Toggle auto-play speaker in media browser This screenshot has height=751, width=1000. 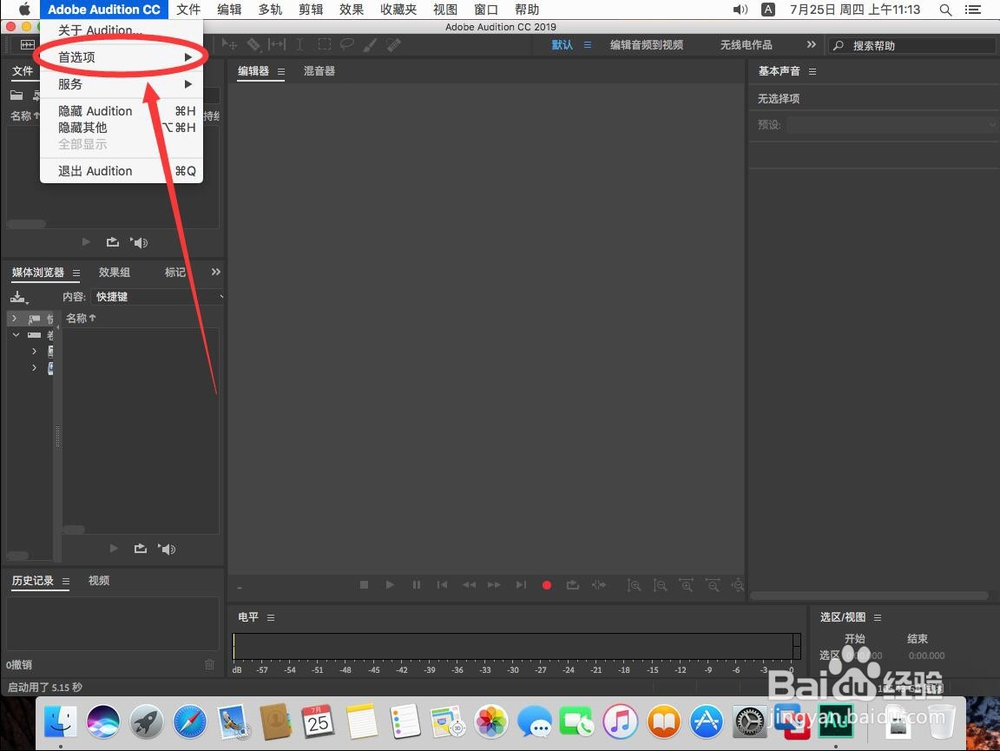167,549
